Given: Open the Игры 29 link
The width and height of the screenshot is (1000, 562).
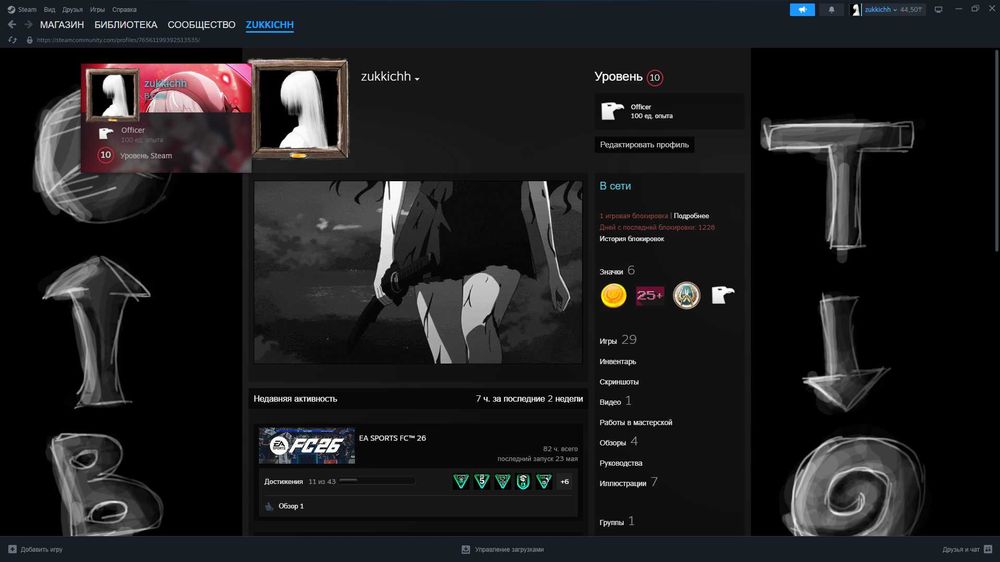Looking at the screenshot, I should tap(617, 340).
